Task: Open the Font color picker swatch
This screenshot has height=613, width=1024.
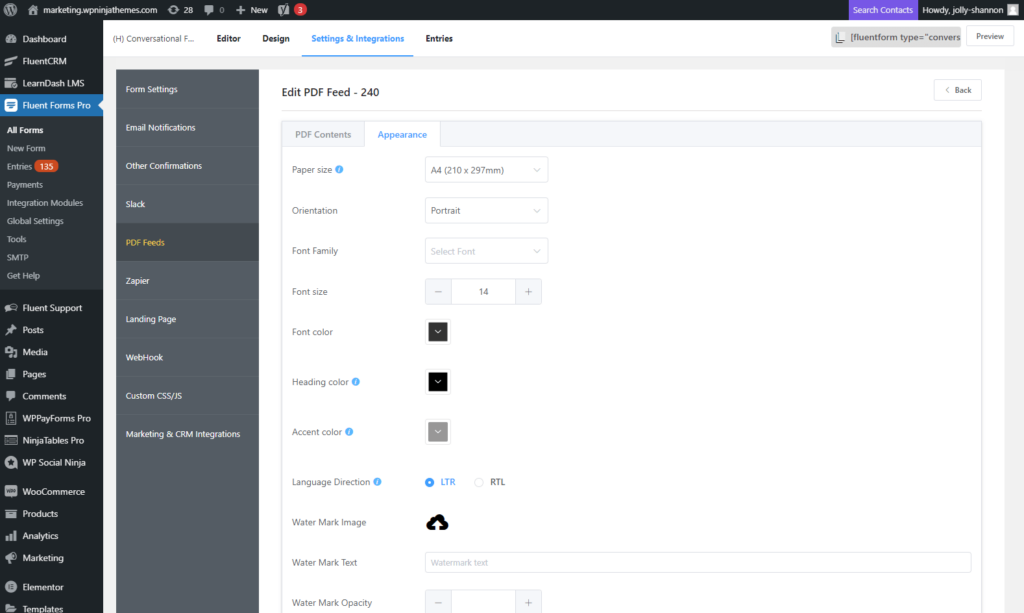Action: pyautogui.click(x=437, y=331)
